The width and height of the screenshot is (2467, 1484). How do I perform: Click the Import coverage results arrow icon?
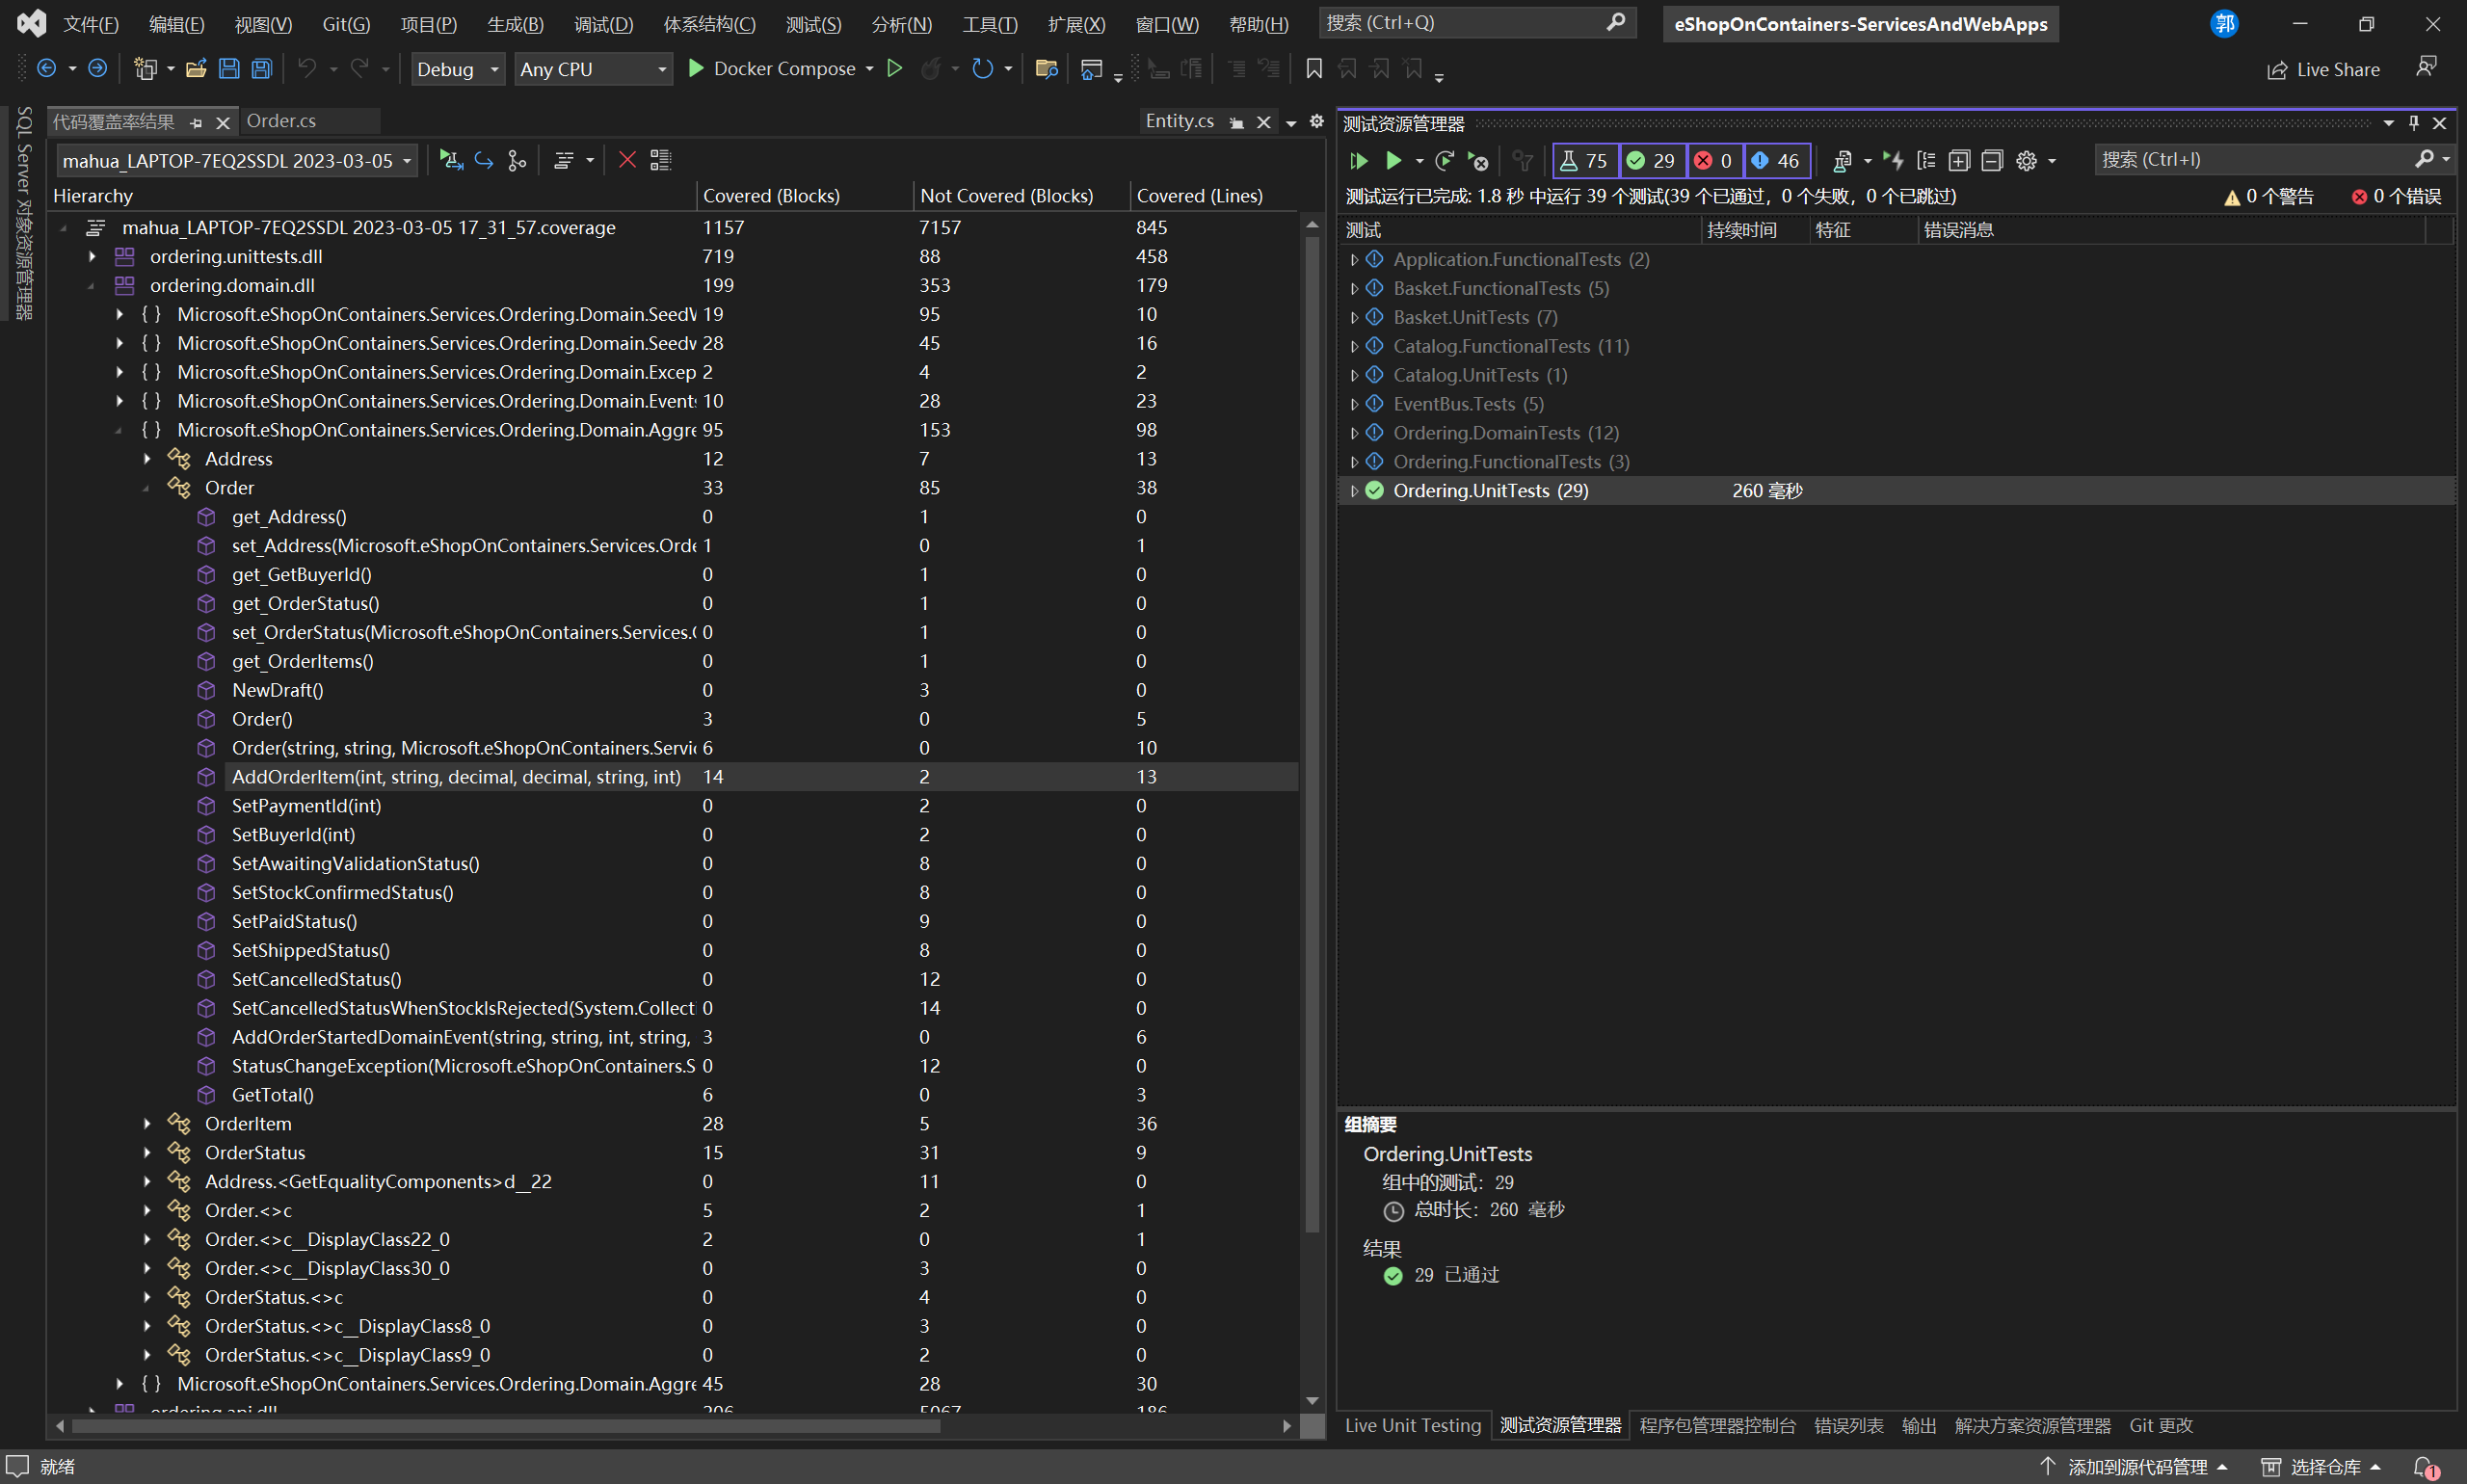tap(484, 160)
